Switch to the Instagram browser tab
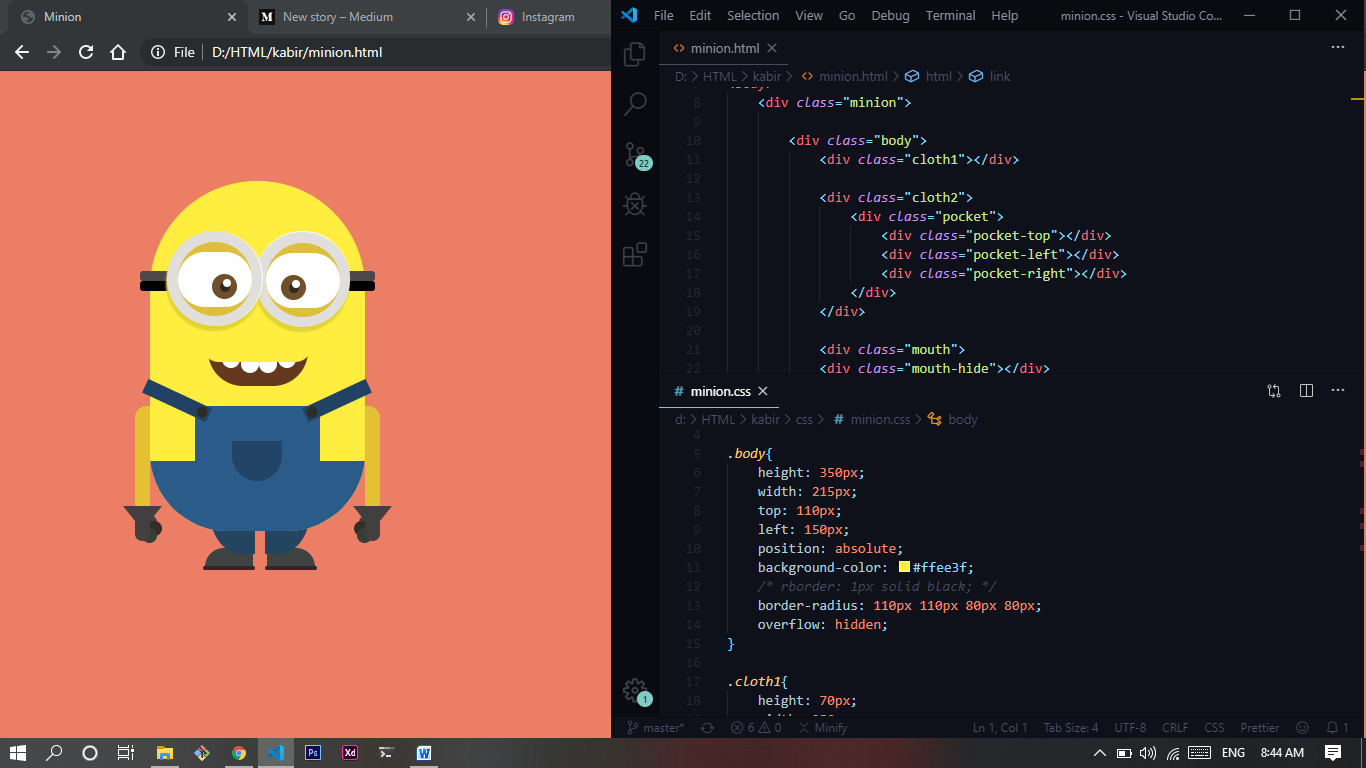1366x768 pixels. coord(549,17)
